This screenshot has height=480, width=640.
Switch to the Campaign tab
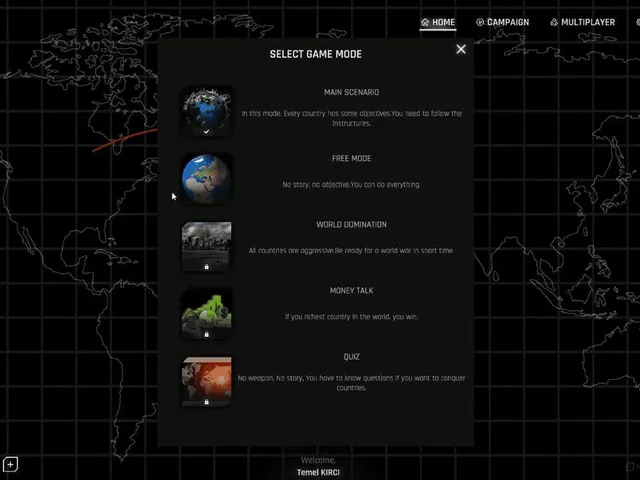(502, 22)
